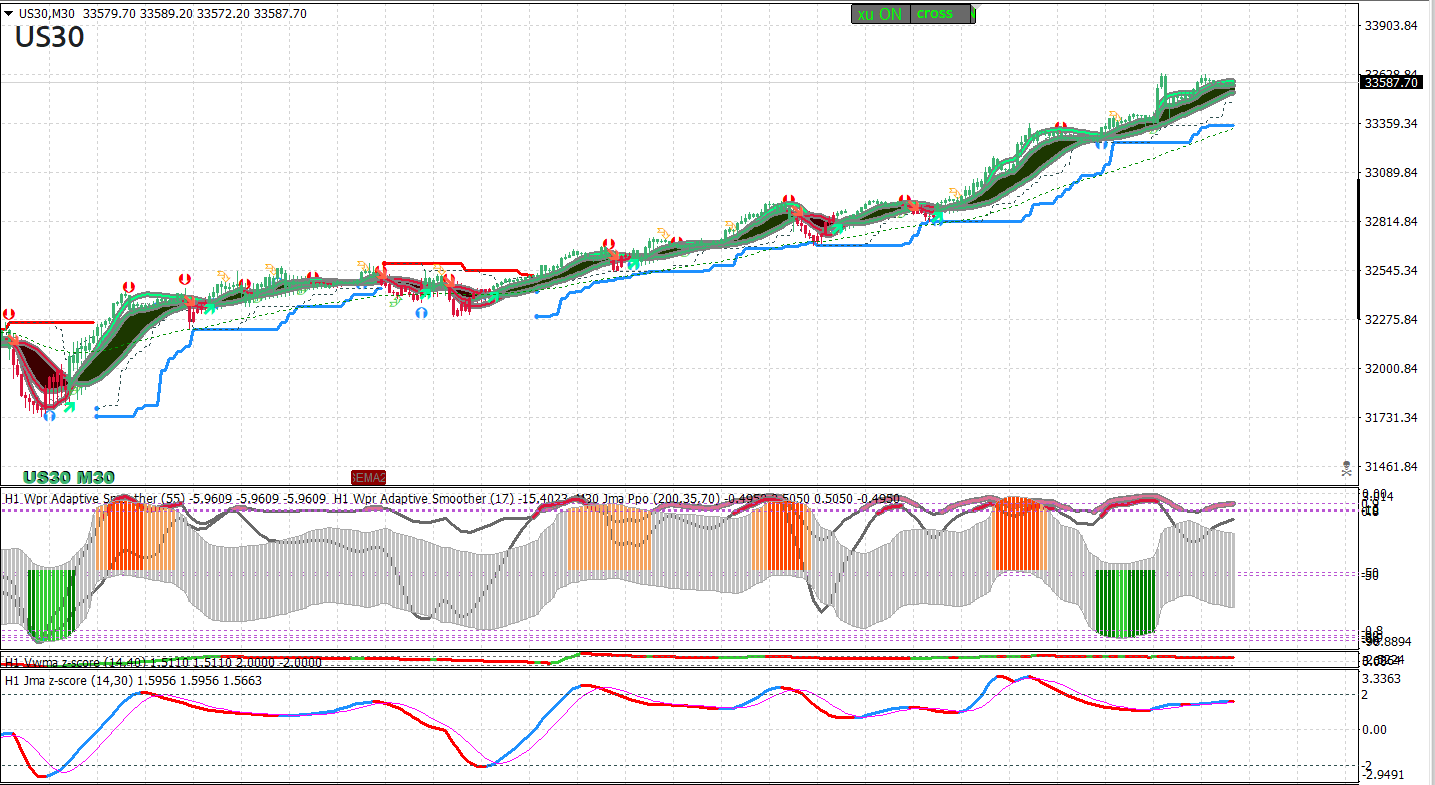Click the 31731.34 price scale label
Image resolution: width=1435 pixels, height=785 pixels.
click(1391, 418)
